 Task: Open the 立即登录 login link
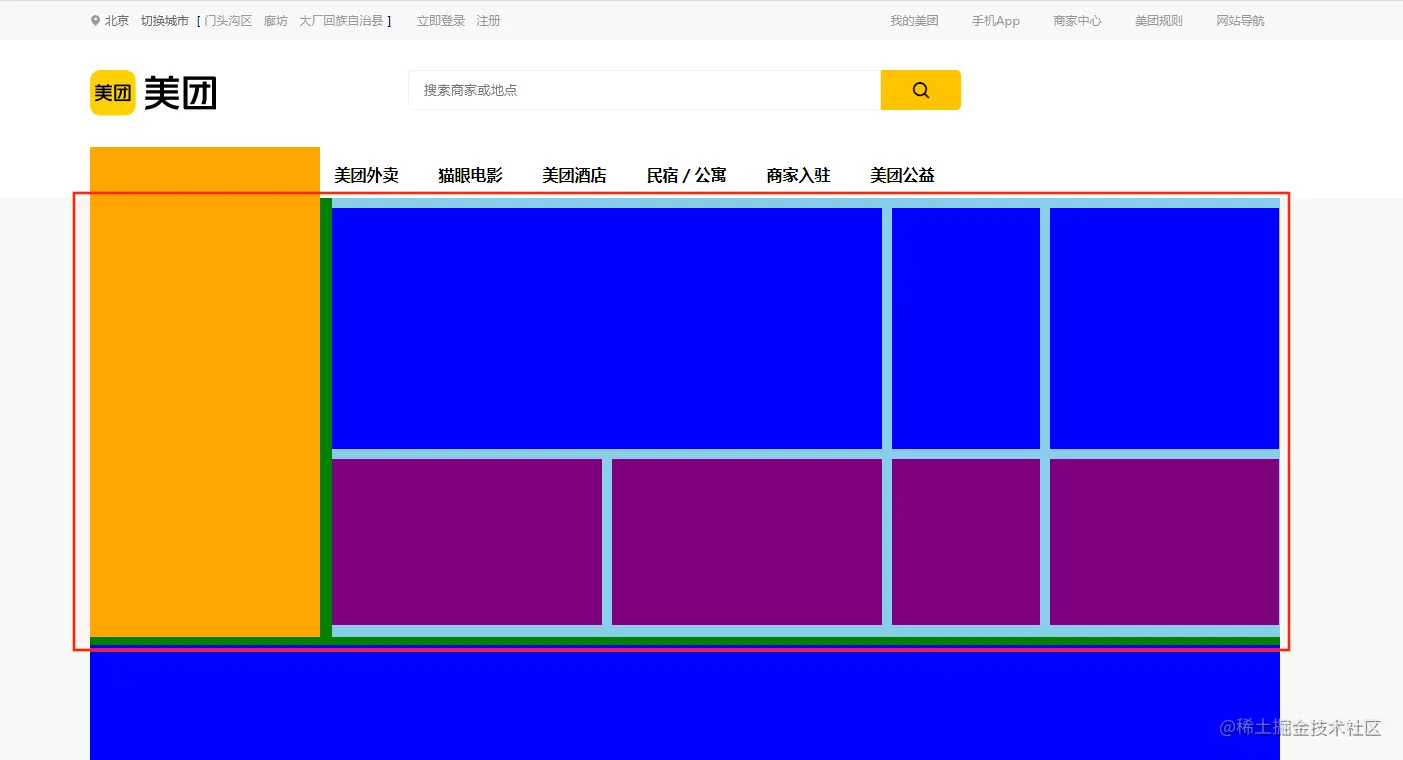[441, 21]
